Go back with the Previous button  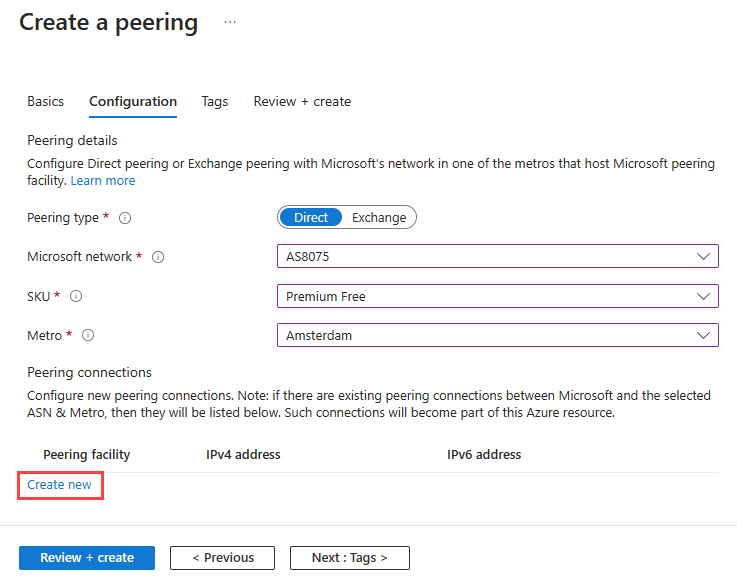[222, 558]
